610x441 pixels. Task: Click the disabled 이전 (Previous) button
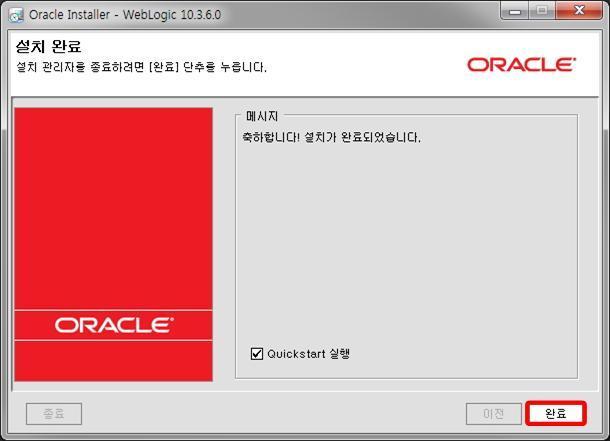tap(494, 414)
